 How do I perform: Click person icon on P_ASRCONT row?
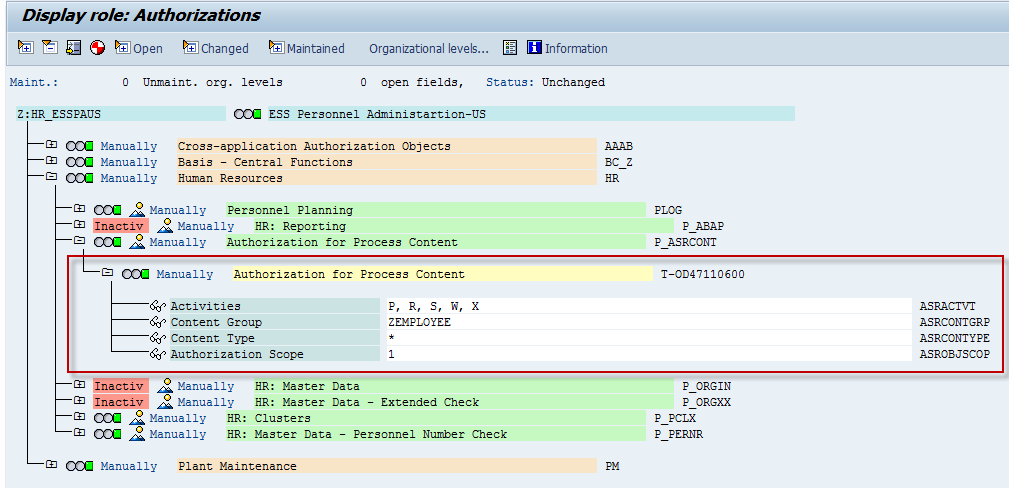click(136, 241)
